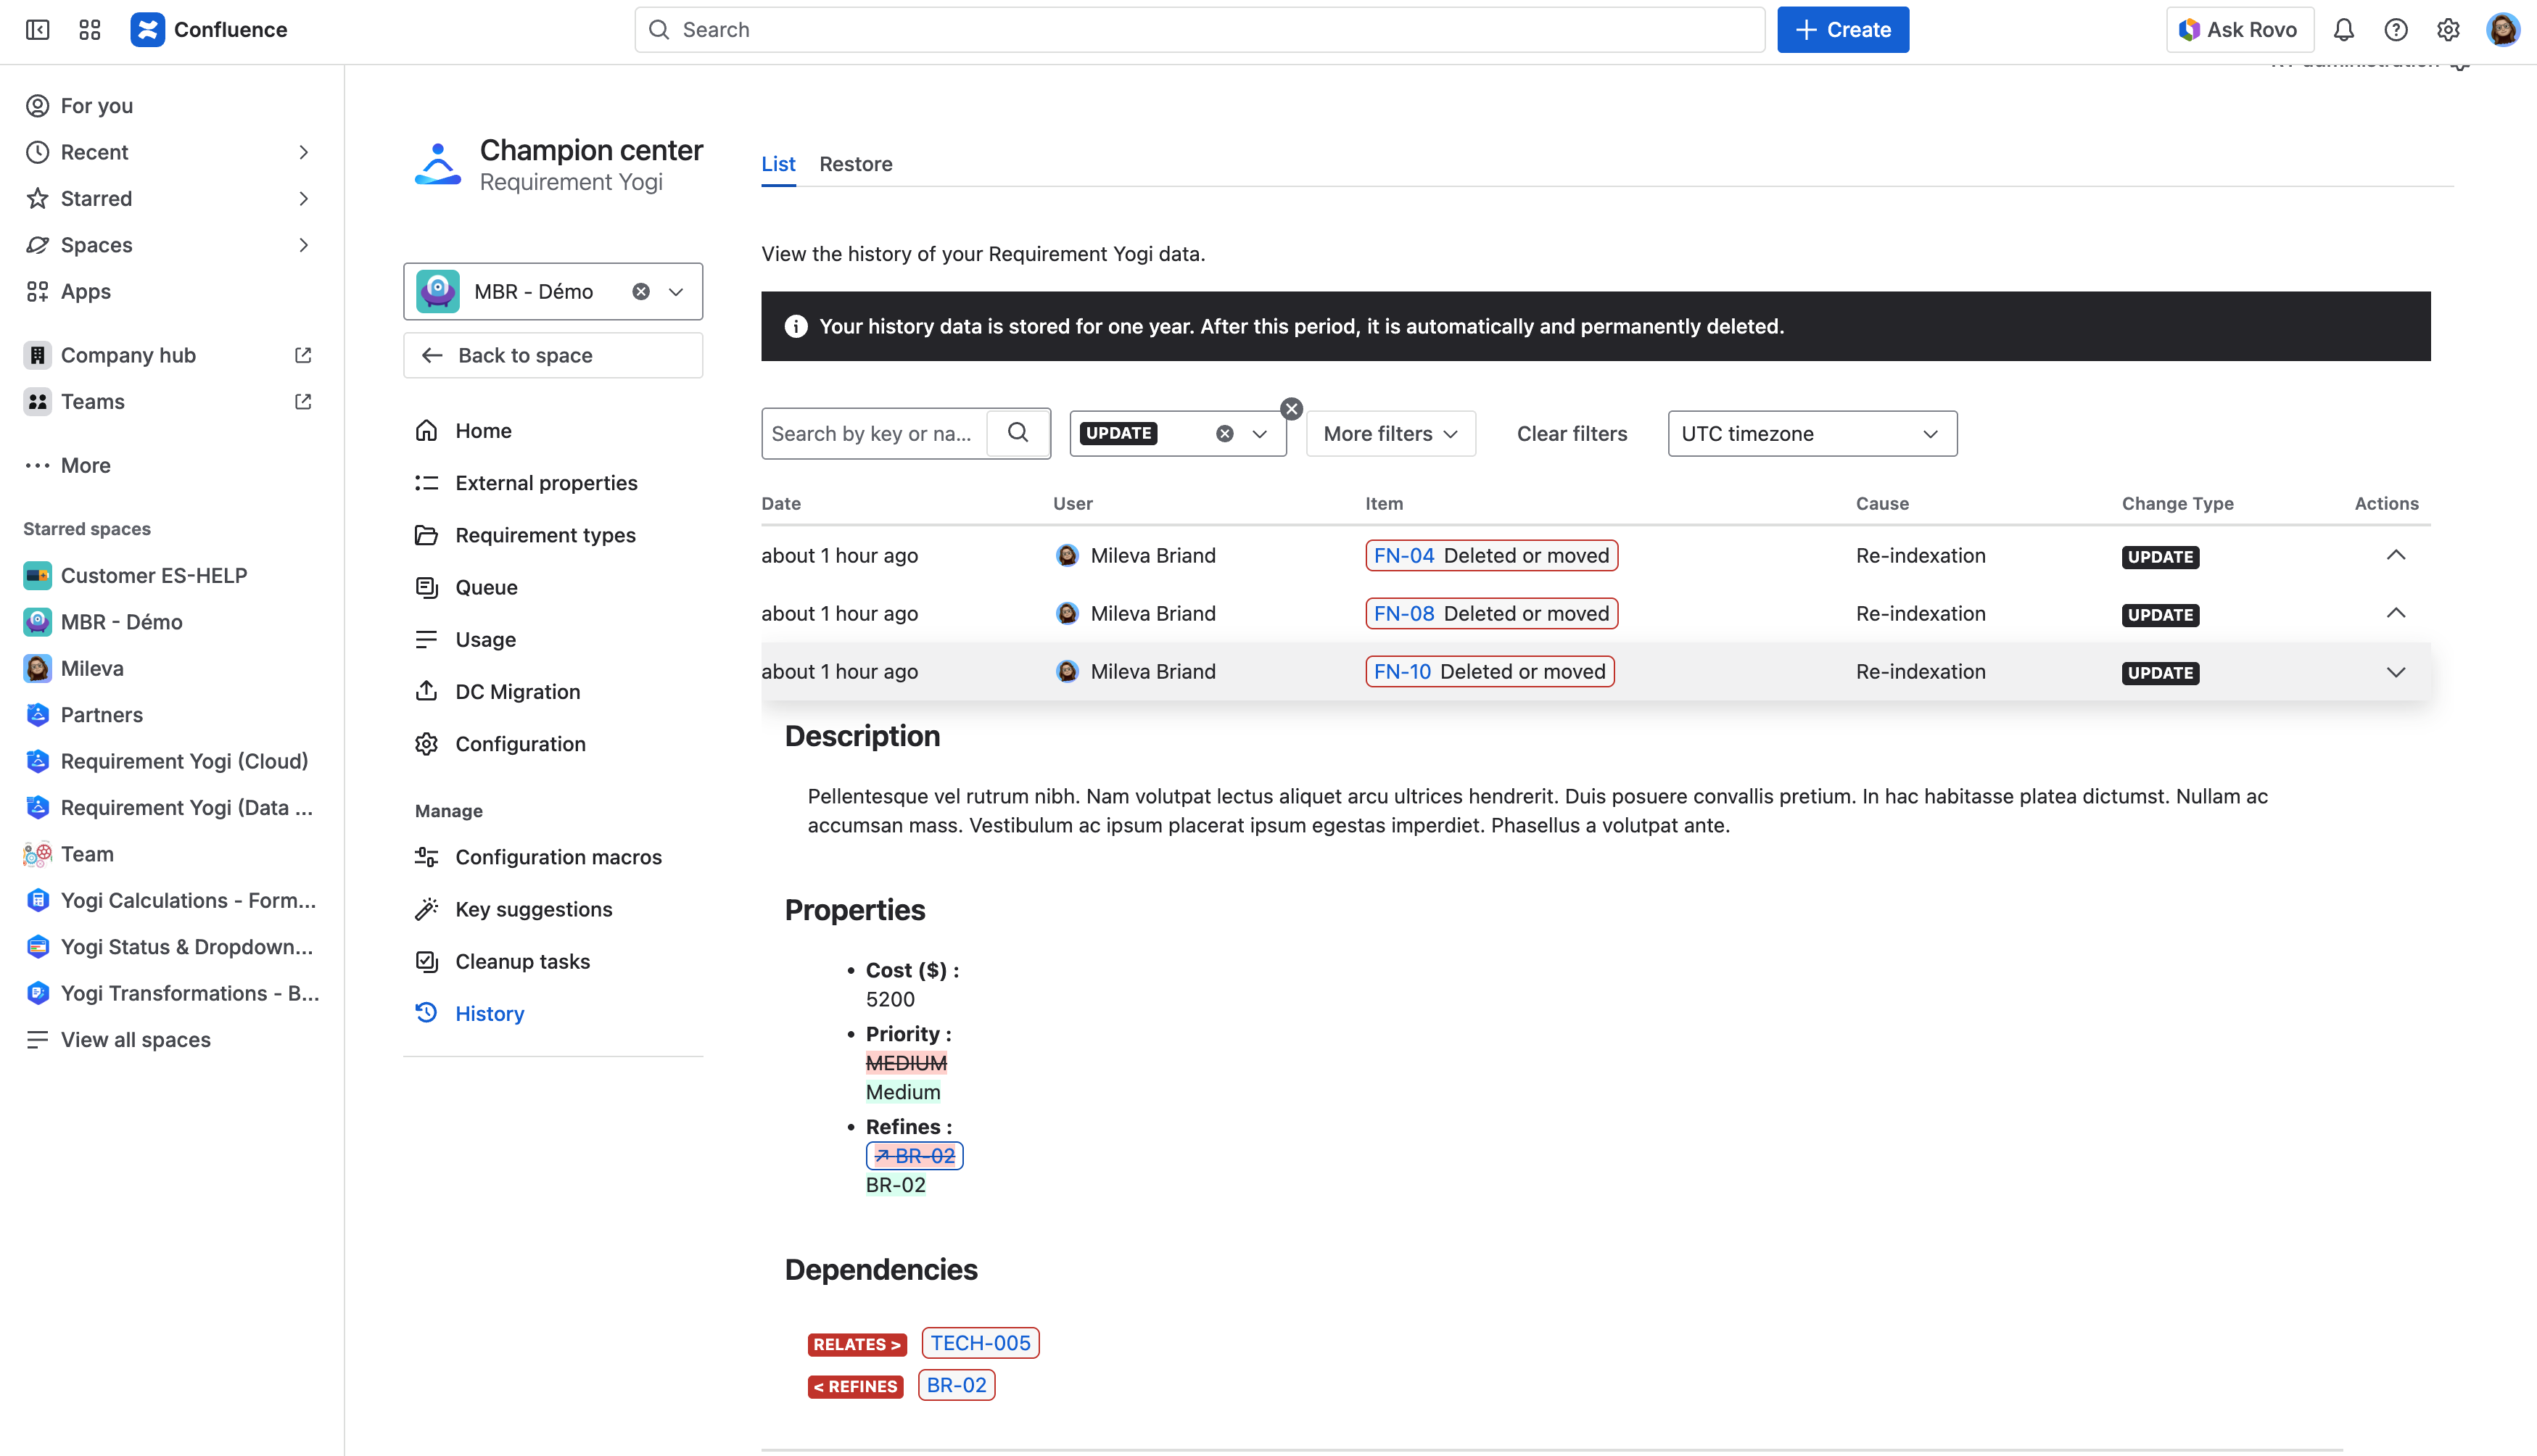The image size is (2537, 1456).
Task: Click the Search by key or name field
Action: (872, 433)
